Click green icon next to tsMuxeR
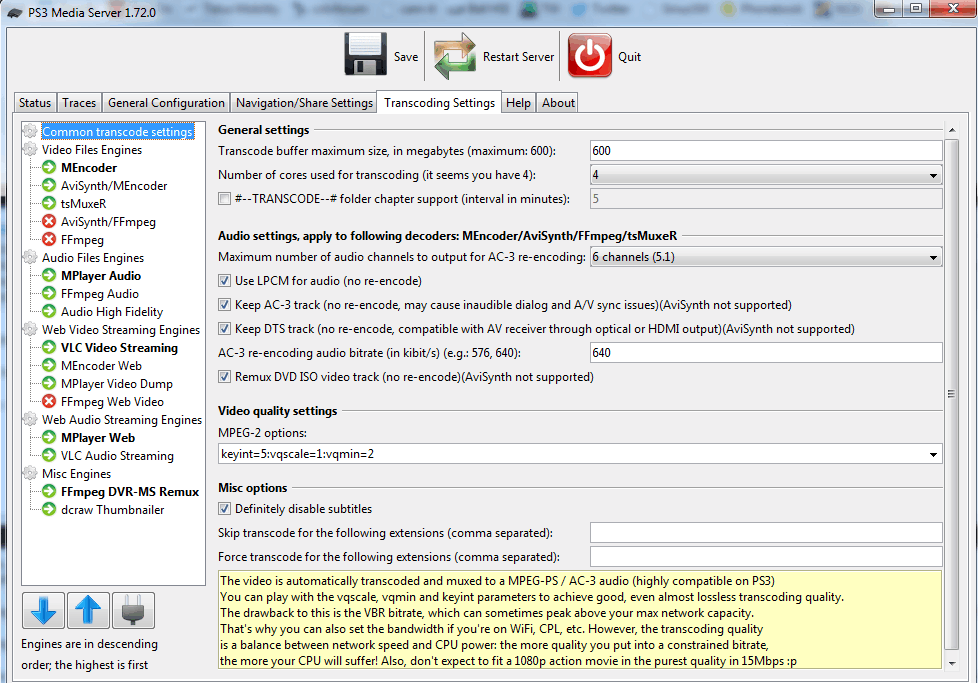This screenshot has width=978, height=683. coord(49,203)
